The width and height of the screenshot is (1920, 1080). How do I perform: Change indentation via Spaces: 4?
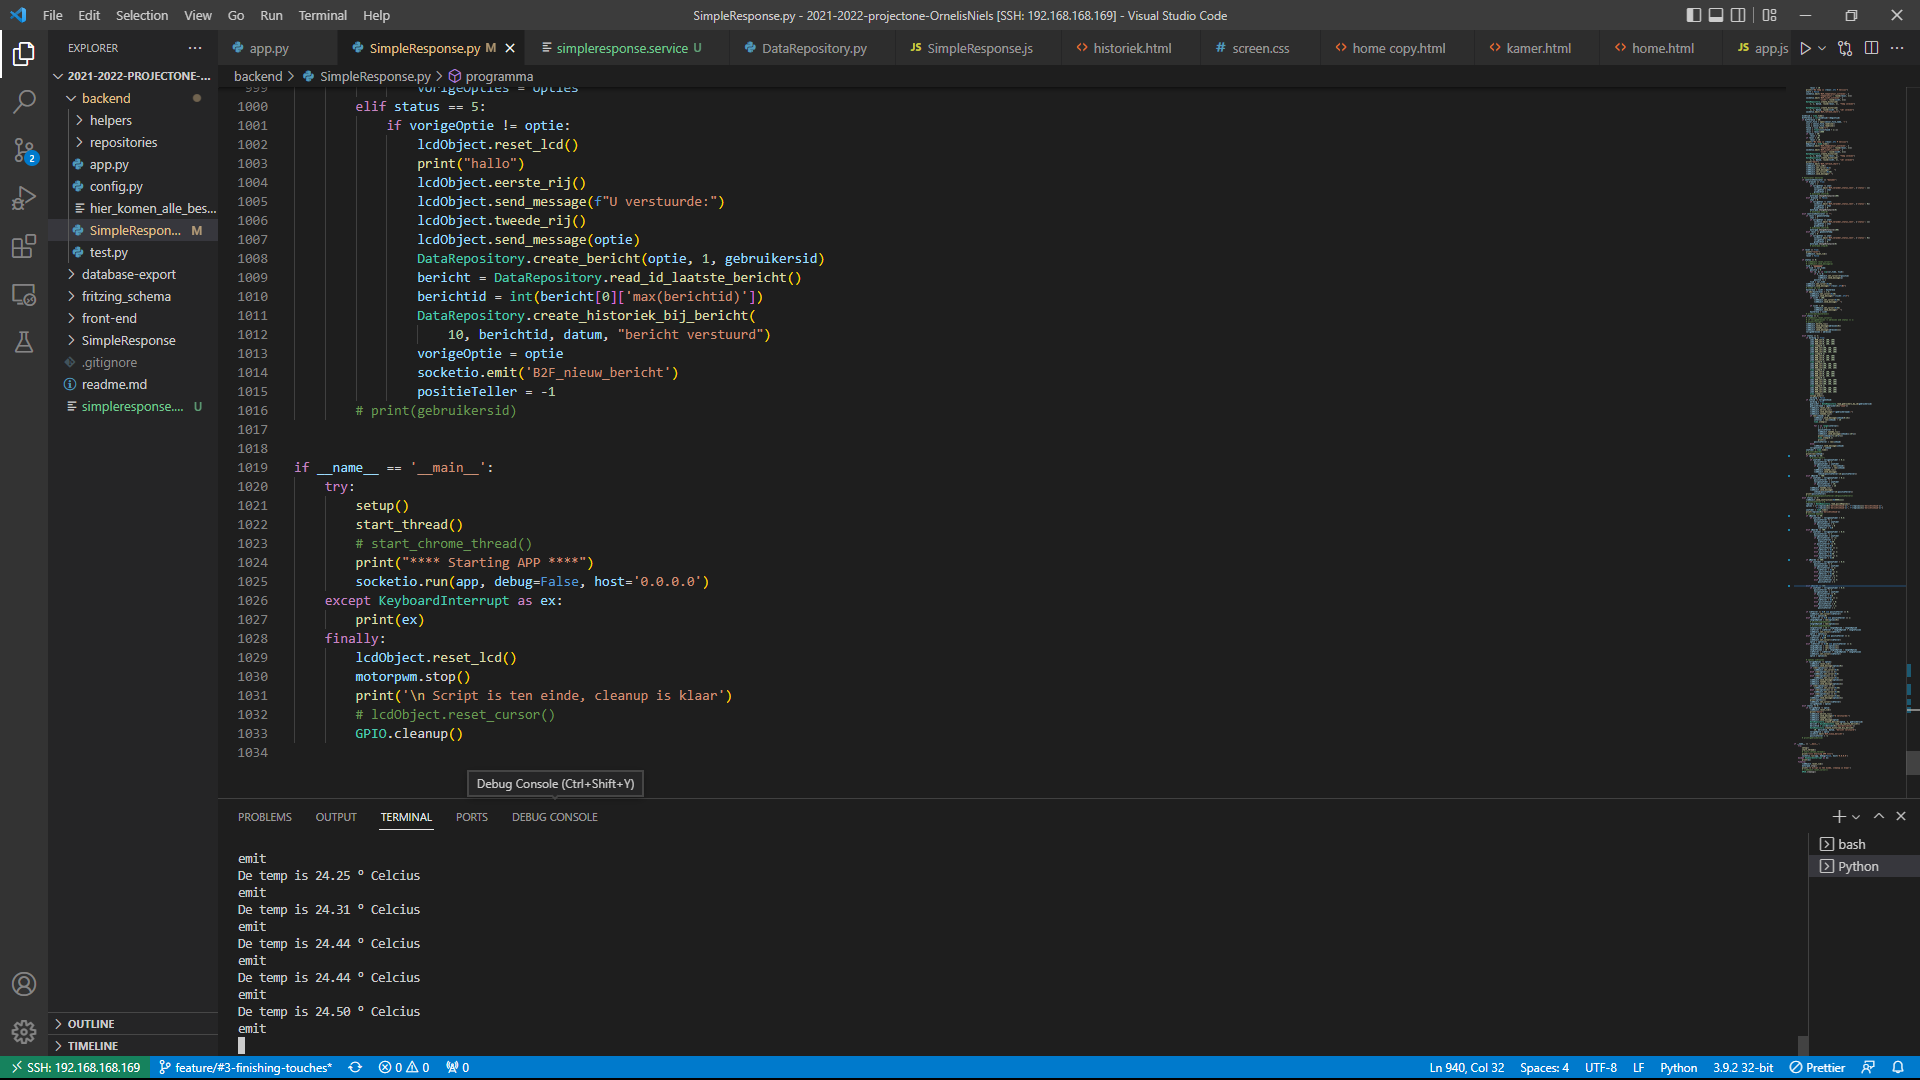[x=1544, y=1067]
